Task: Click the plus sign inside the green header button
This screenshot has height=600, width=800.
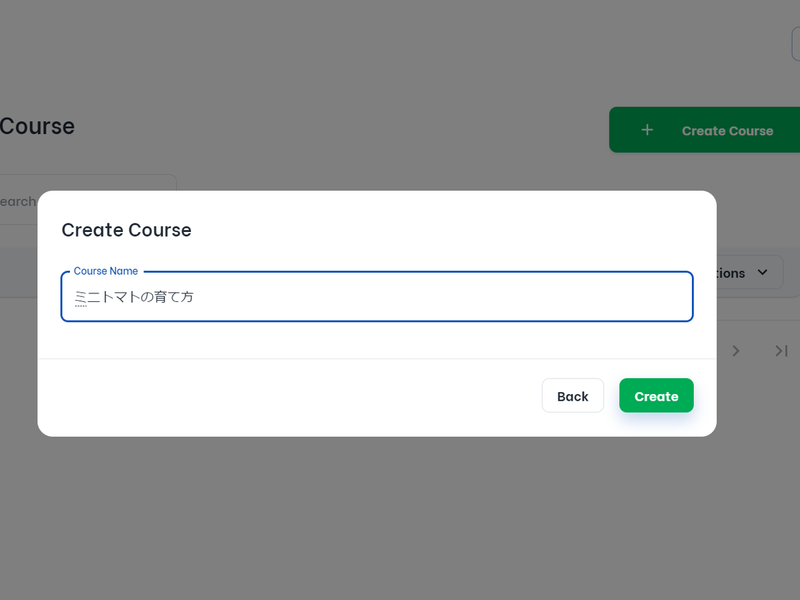Action: coord(647,130)
